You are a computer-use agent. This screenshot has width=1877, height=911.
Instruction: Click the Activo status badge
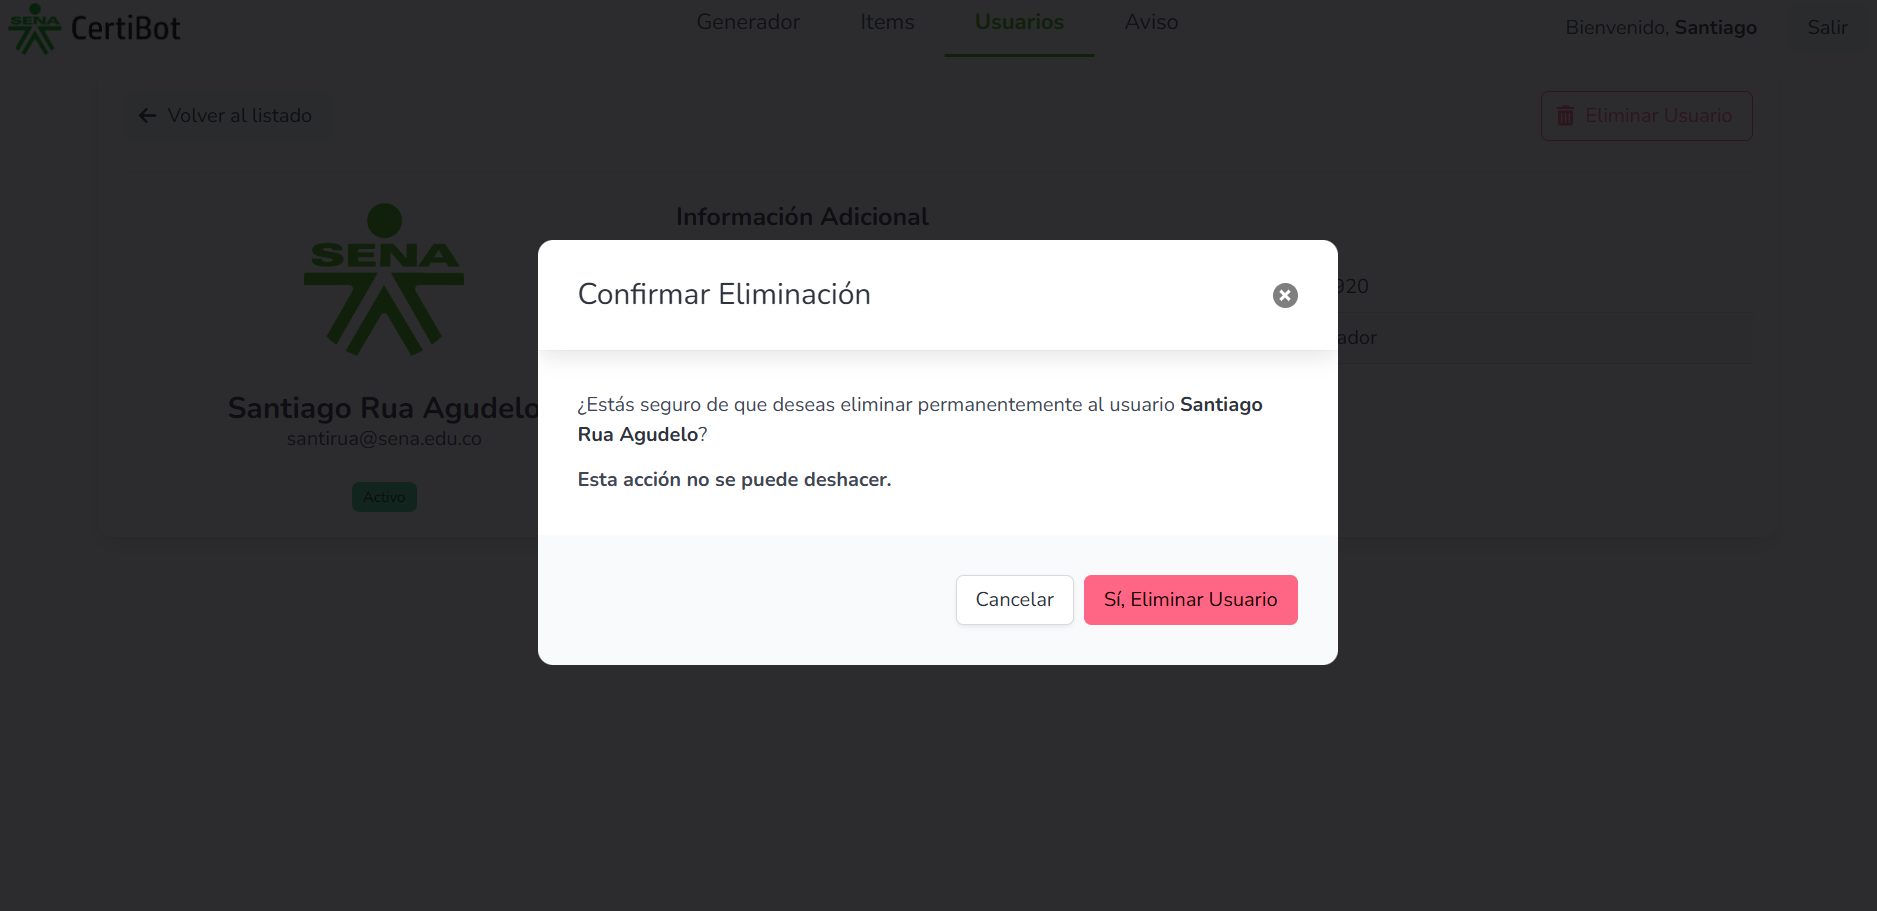(384, 497)
